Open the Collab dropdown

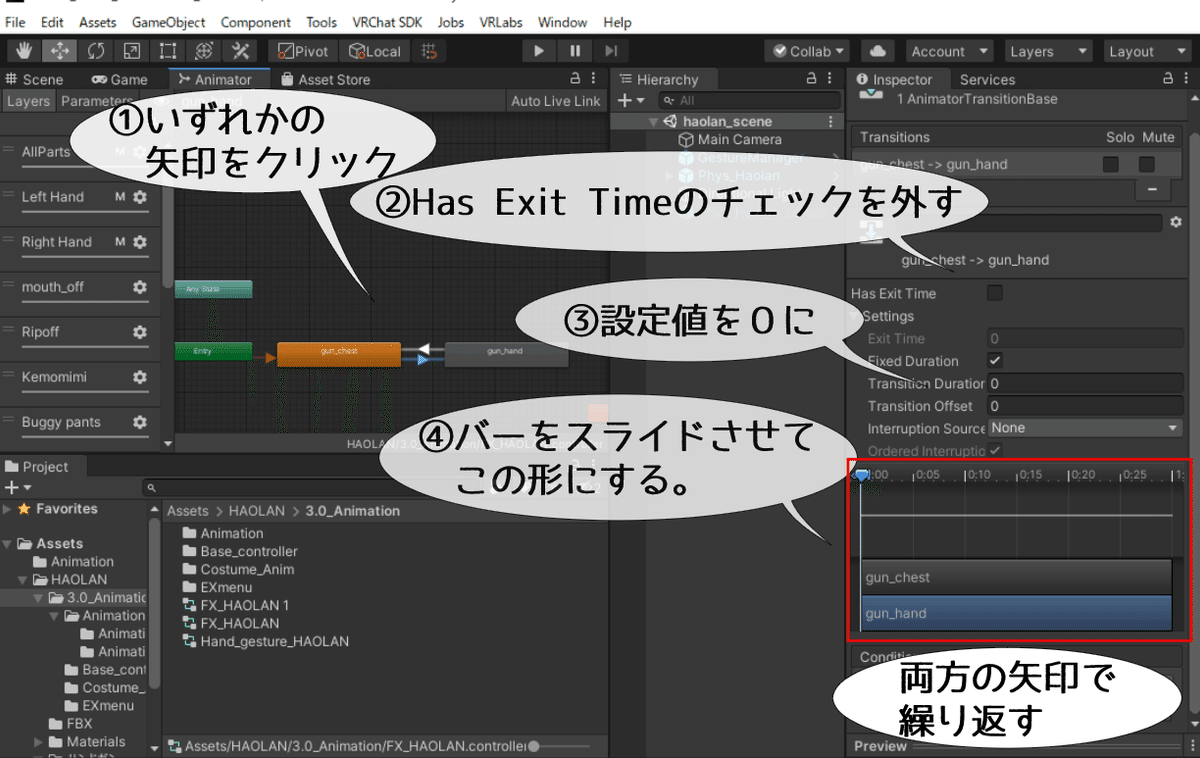[808, 51]
